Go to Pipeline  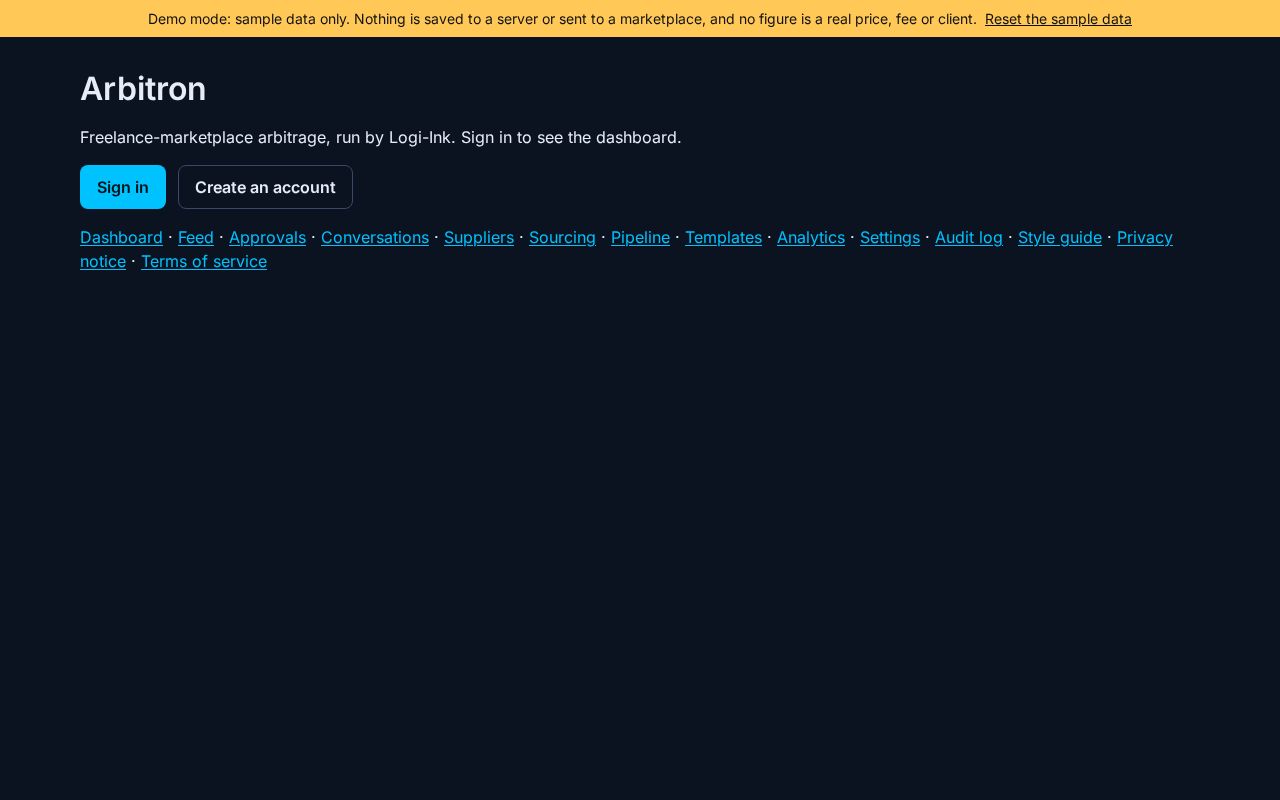coord(640,237)
